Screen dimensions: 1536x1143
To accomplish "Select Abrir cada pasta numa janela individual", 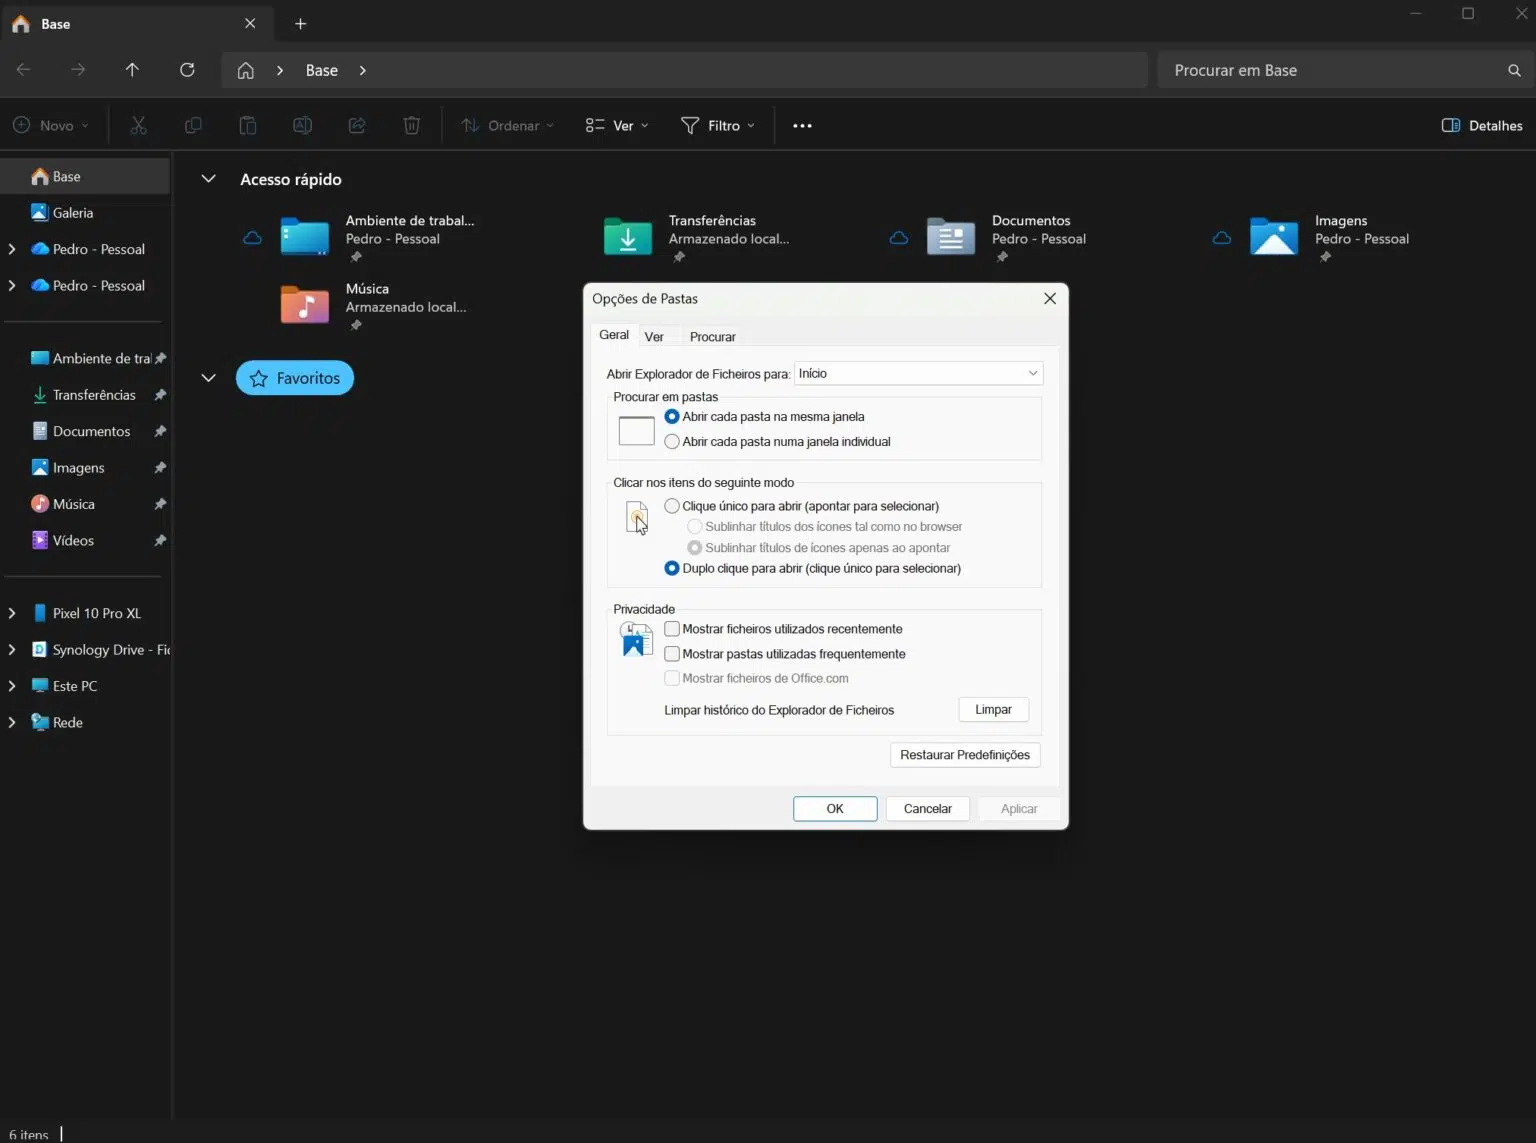I will (672, 442).
